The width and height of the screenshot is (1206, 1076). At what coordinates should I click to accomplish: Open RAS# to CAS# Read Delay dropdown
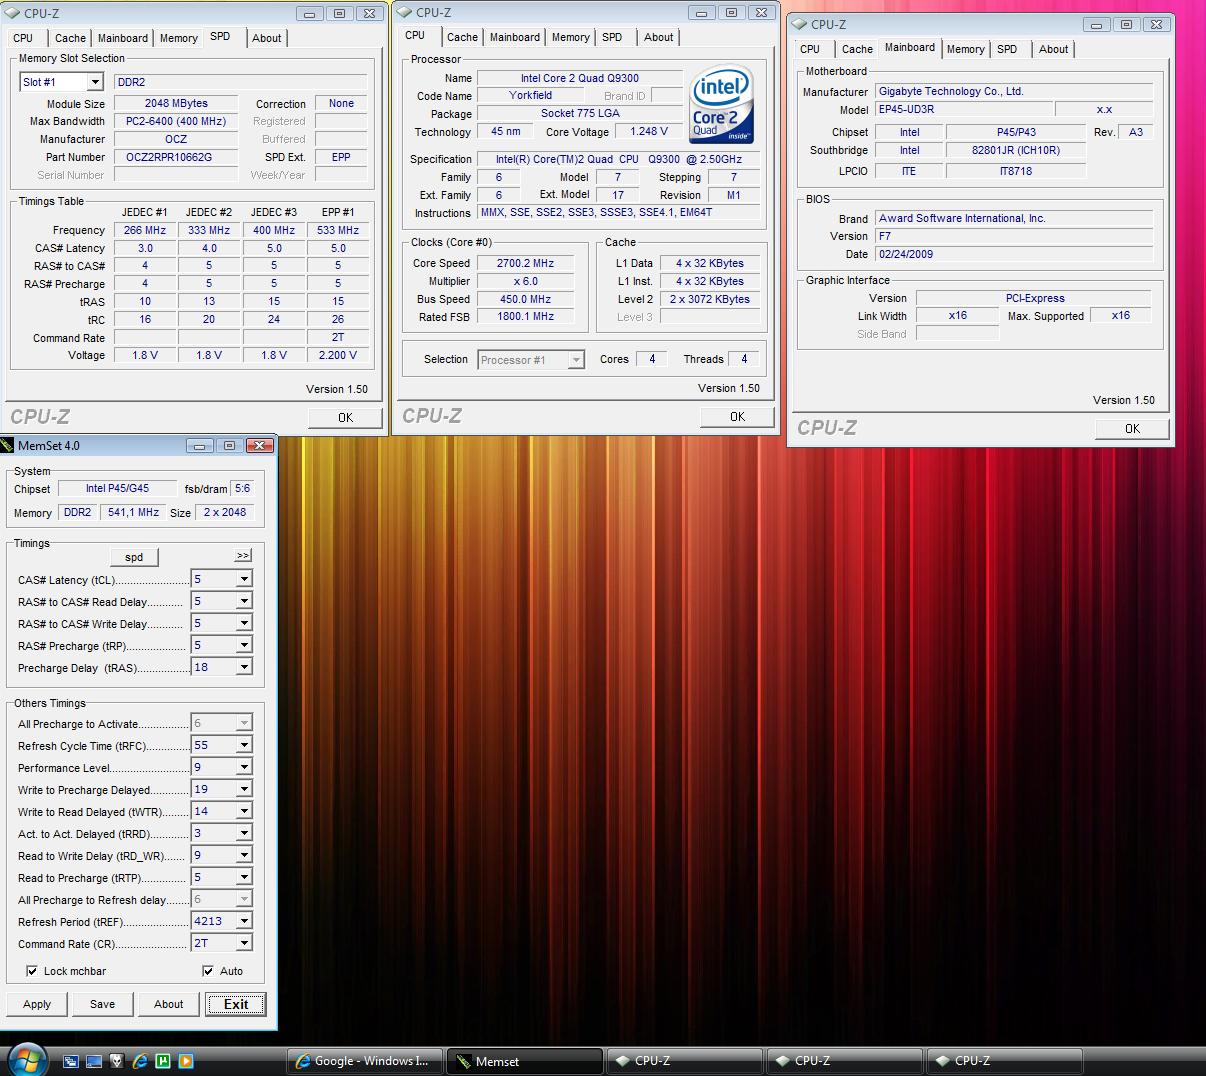pyautogui.click(x=243, y=601)
